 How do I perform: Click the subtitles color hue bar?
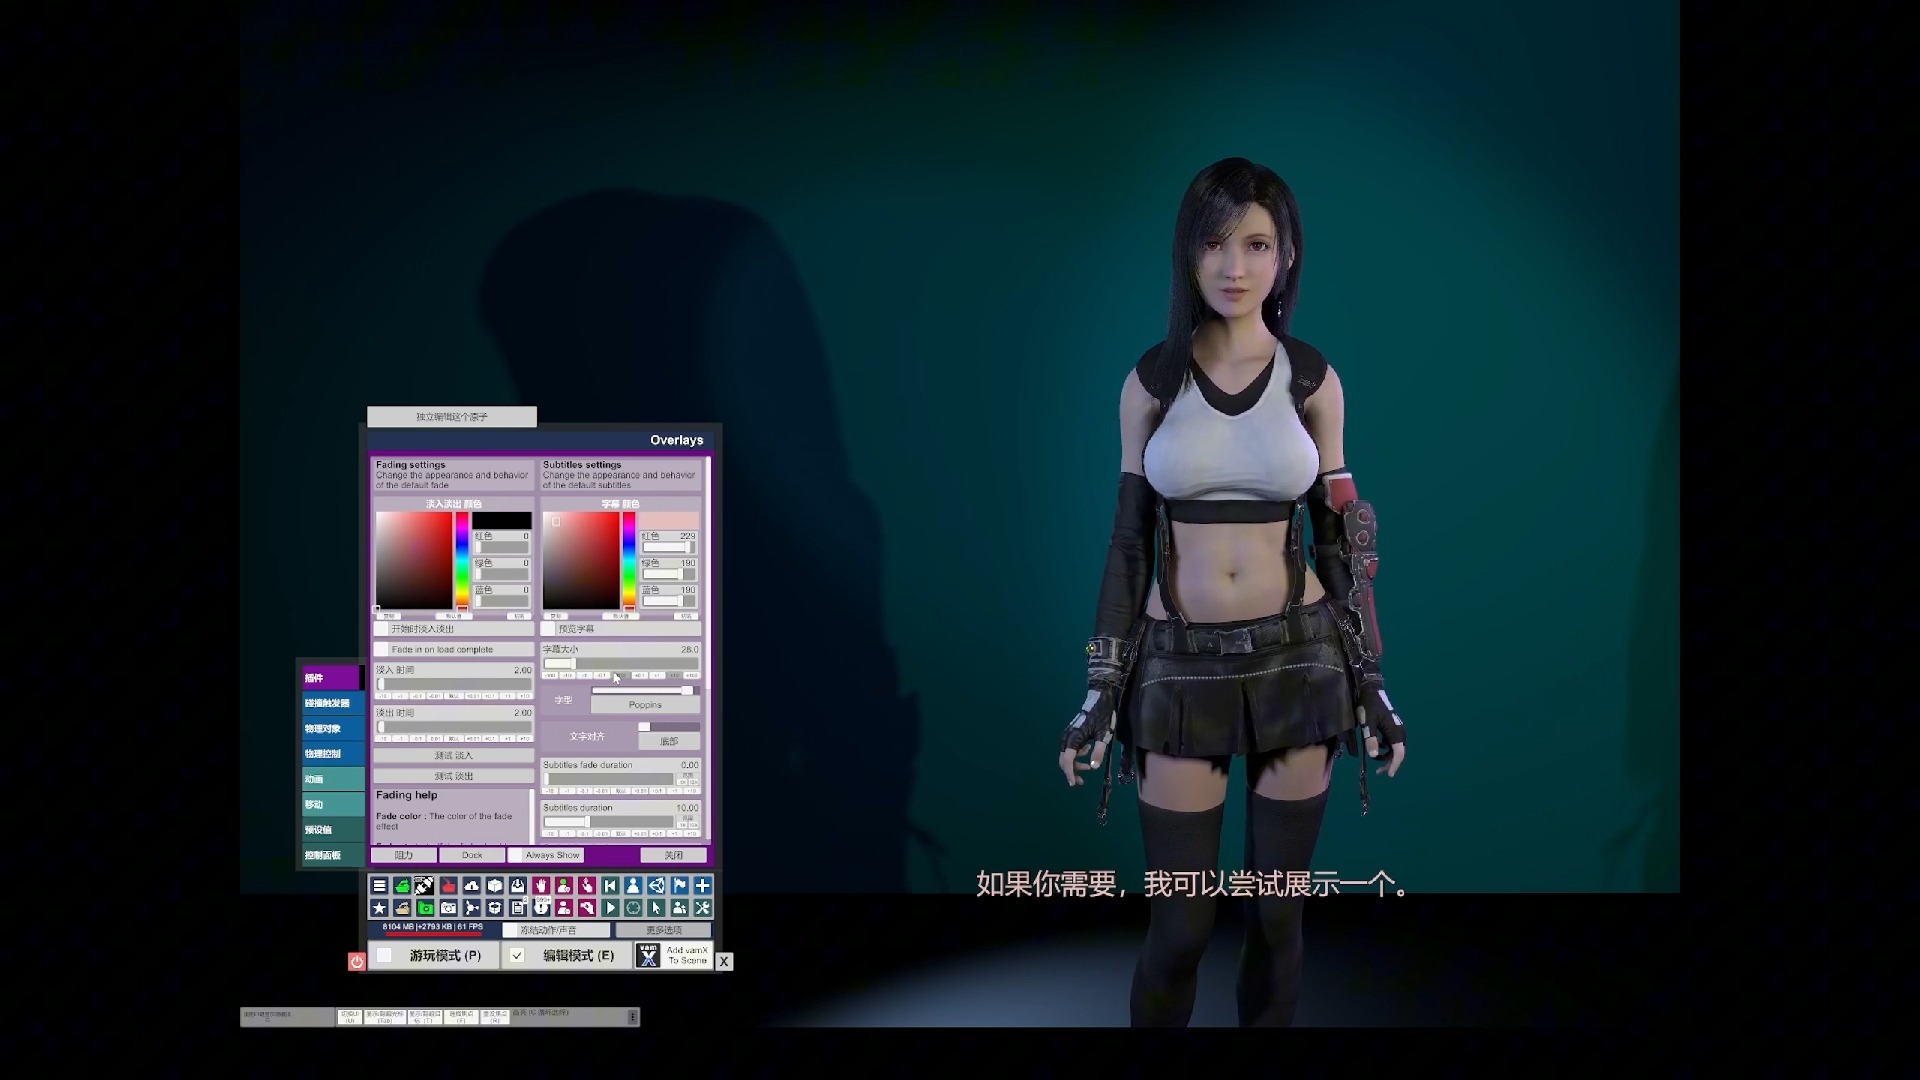[629, 561]
